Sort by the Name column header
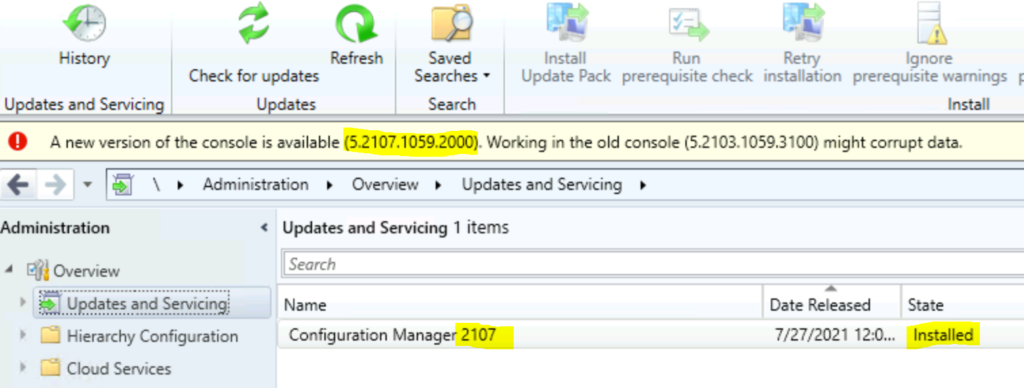This screenshot has height=388, width=1024. [x=520, y=304]
